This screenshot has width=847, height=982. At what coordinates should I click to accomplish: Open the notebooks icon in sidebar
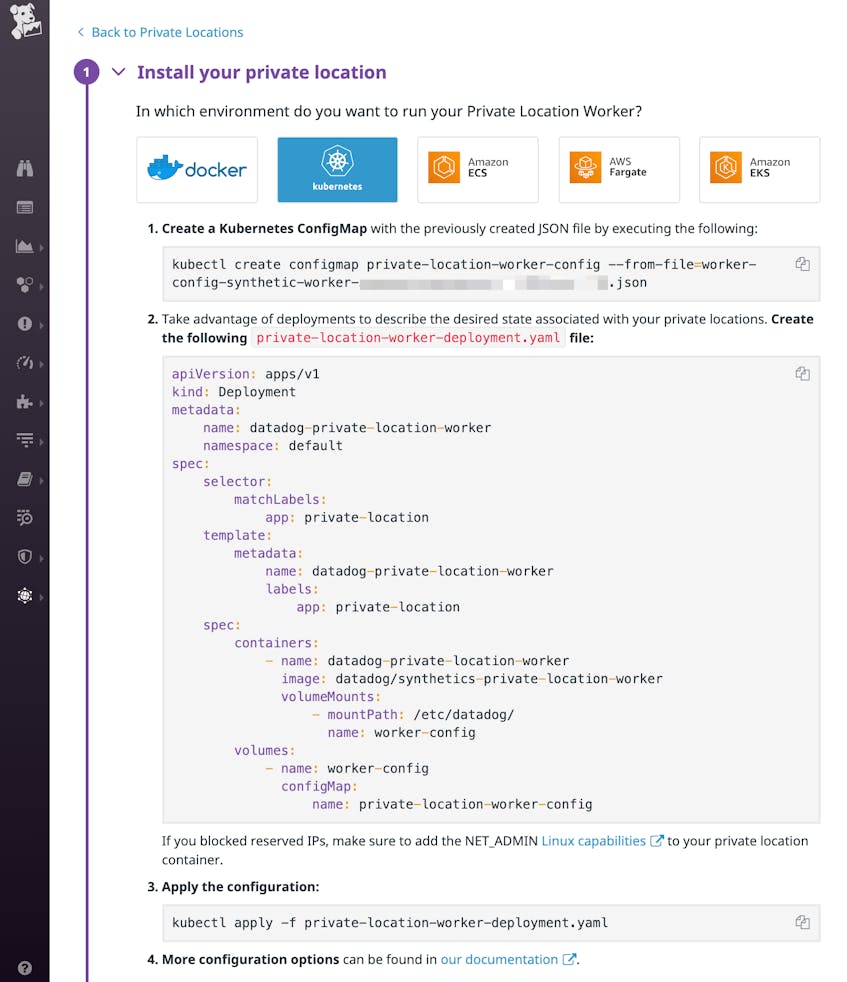pos(24,479)
